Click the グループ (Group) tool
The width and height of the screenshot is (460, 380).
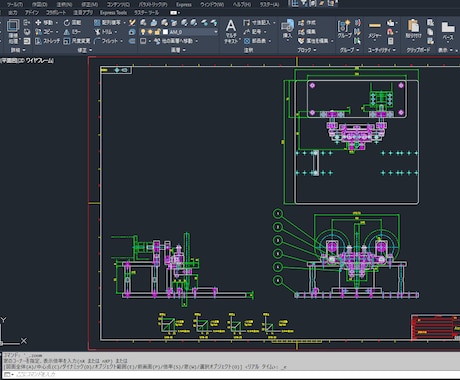[x=344, y=29]
